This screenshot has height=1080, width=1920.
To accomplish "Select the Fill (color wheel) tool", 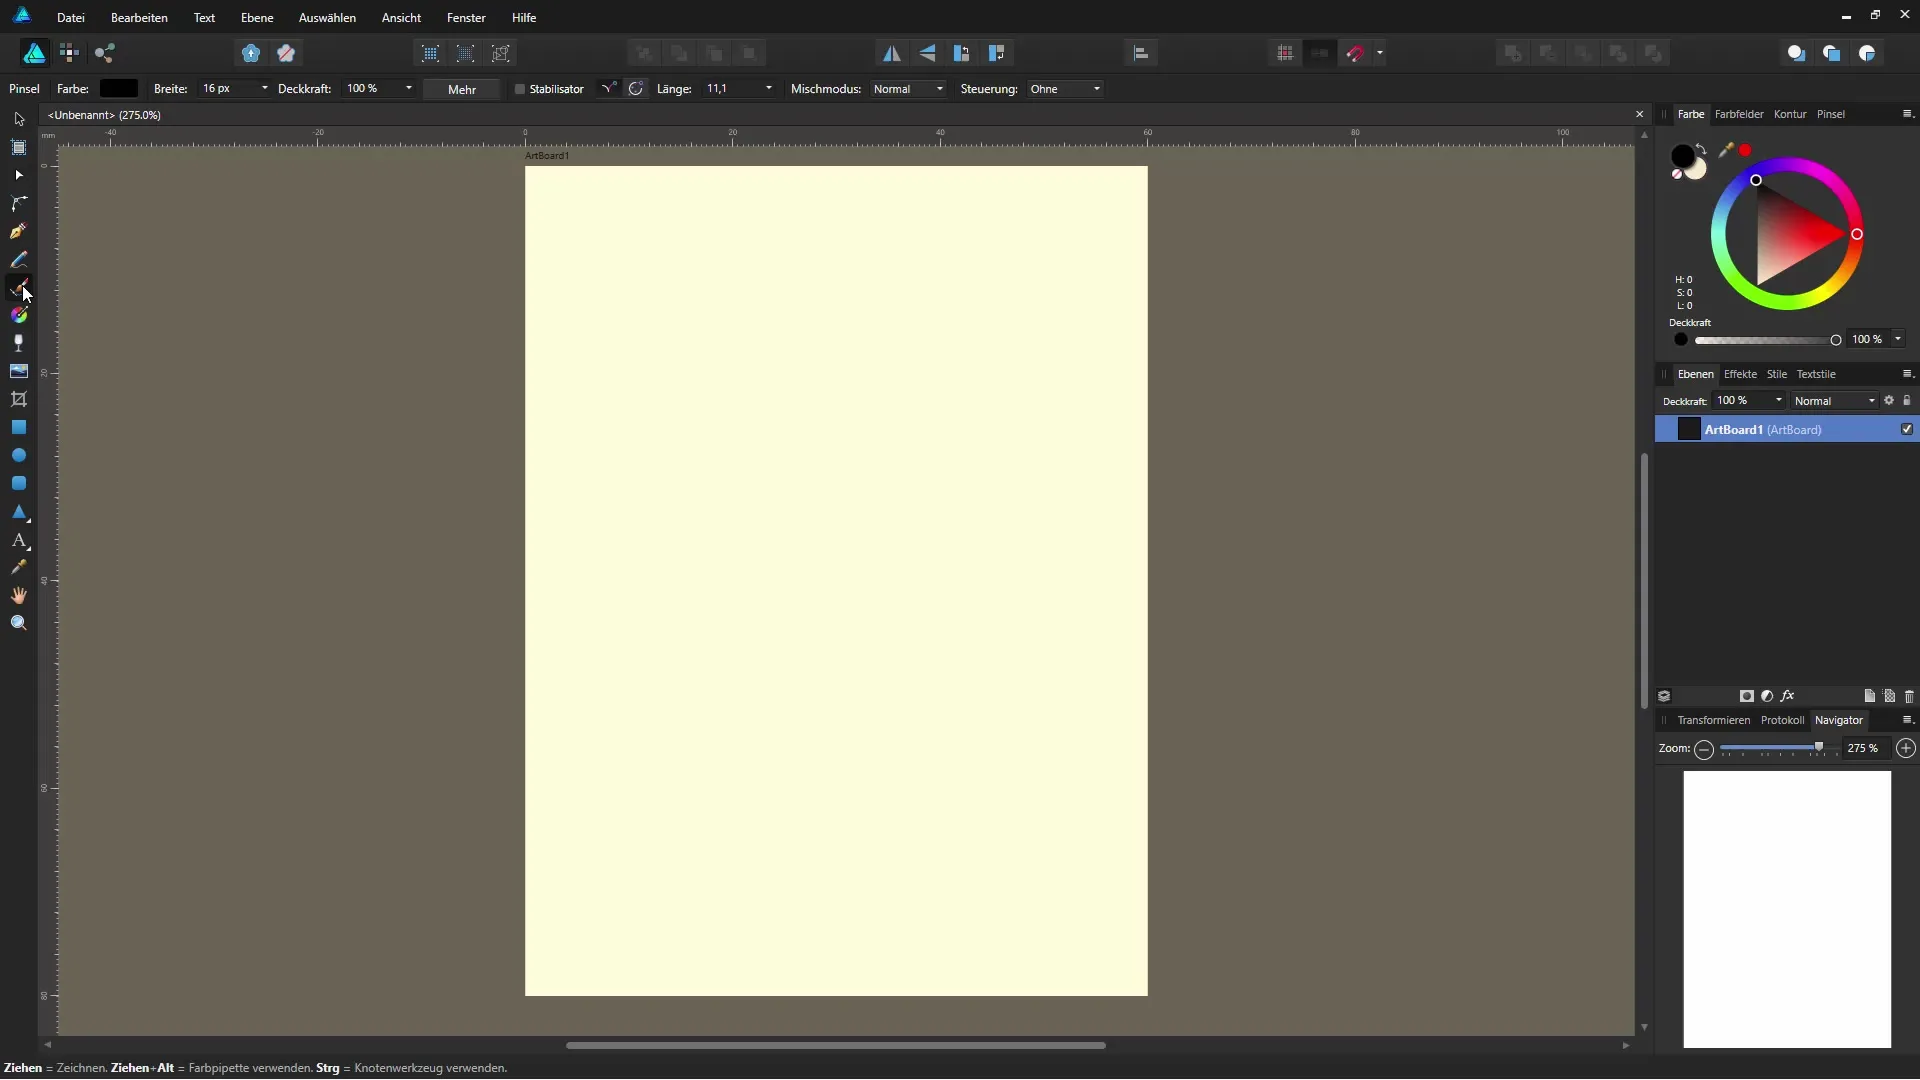I will [19, 315].
